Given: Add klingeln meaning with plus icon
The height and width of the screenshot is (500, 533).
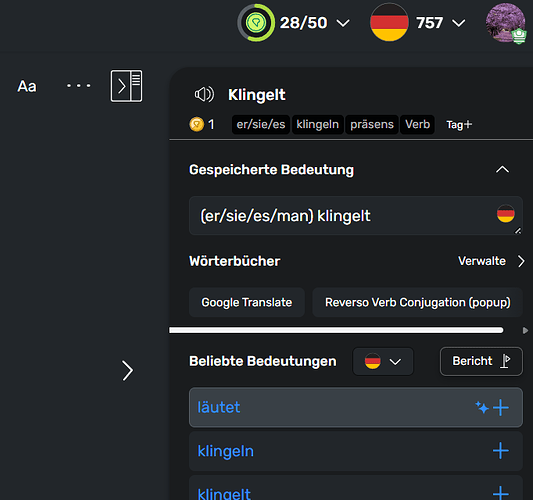Looking at the screenshot, I should coord(501,451).
